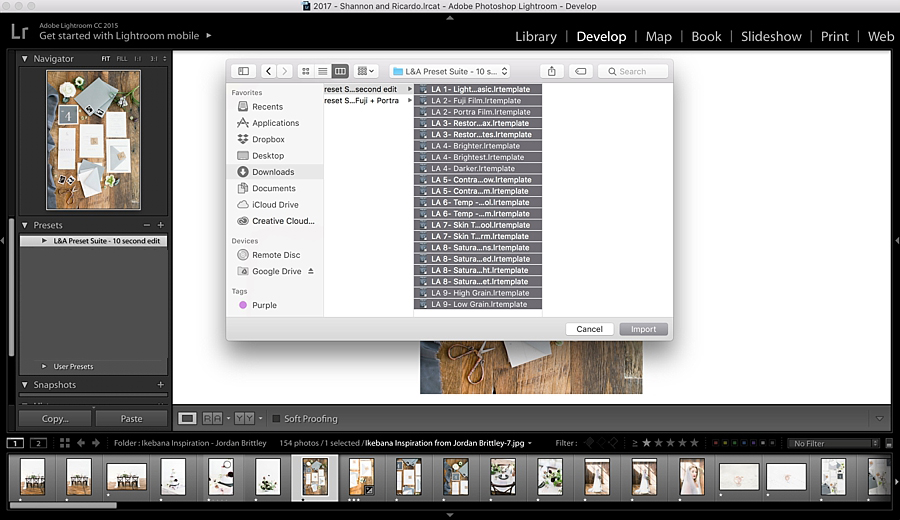Open the Slideshow module

771,36
